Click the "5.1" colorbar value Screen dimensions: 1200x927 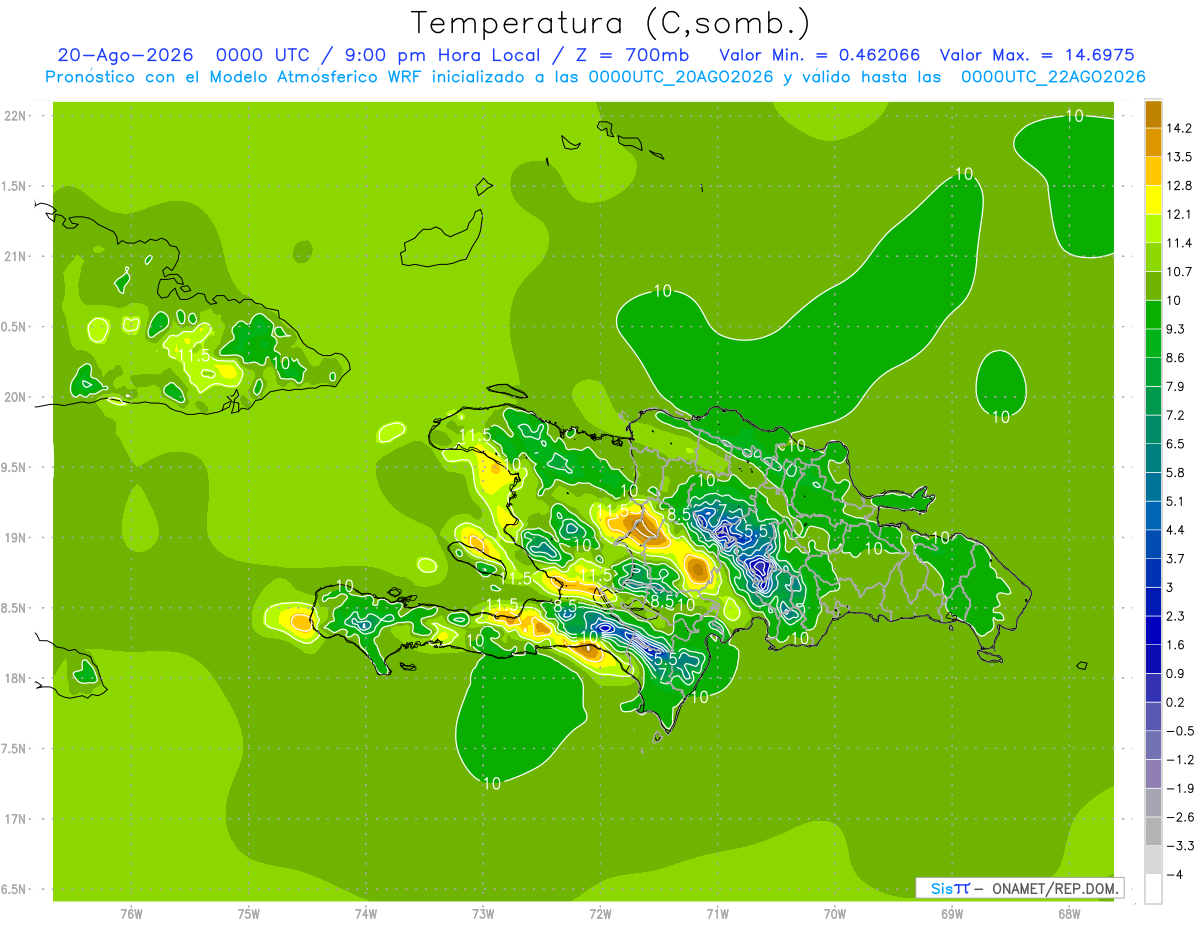tap(1175, 501)
